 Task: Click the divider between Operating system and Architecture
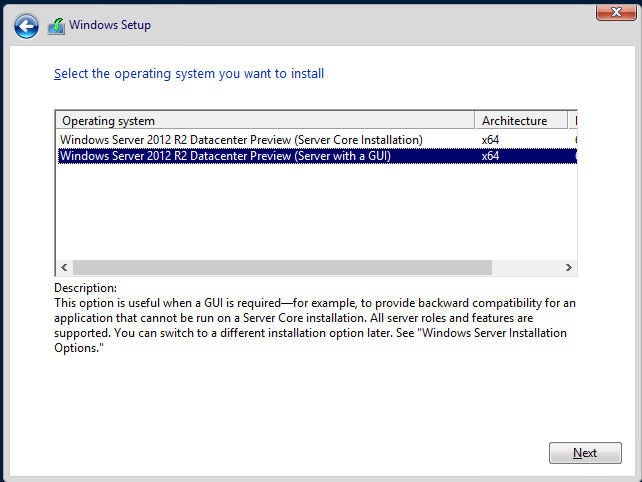point(475,121)
